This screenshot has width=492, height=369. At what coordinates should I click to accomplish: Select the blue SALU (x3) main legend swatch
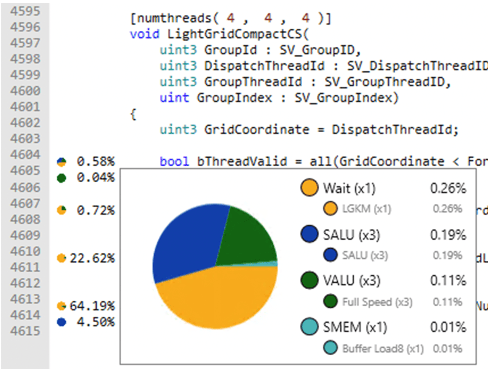[309, 234]
